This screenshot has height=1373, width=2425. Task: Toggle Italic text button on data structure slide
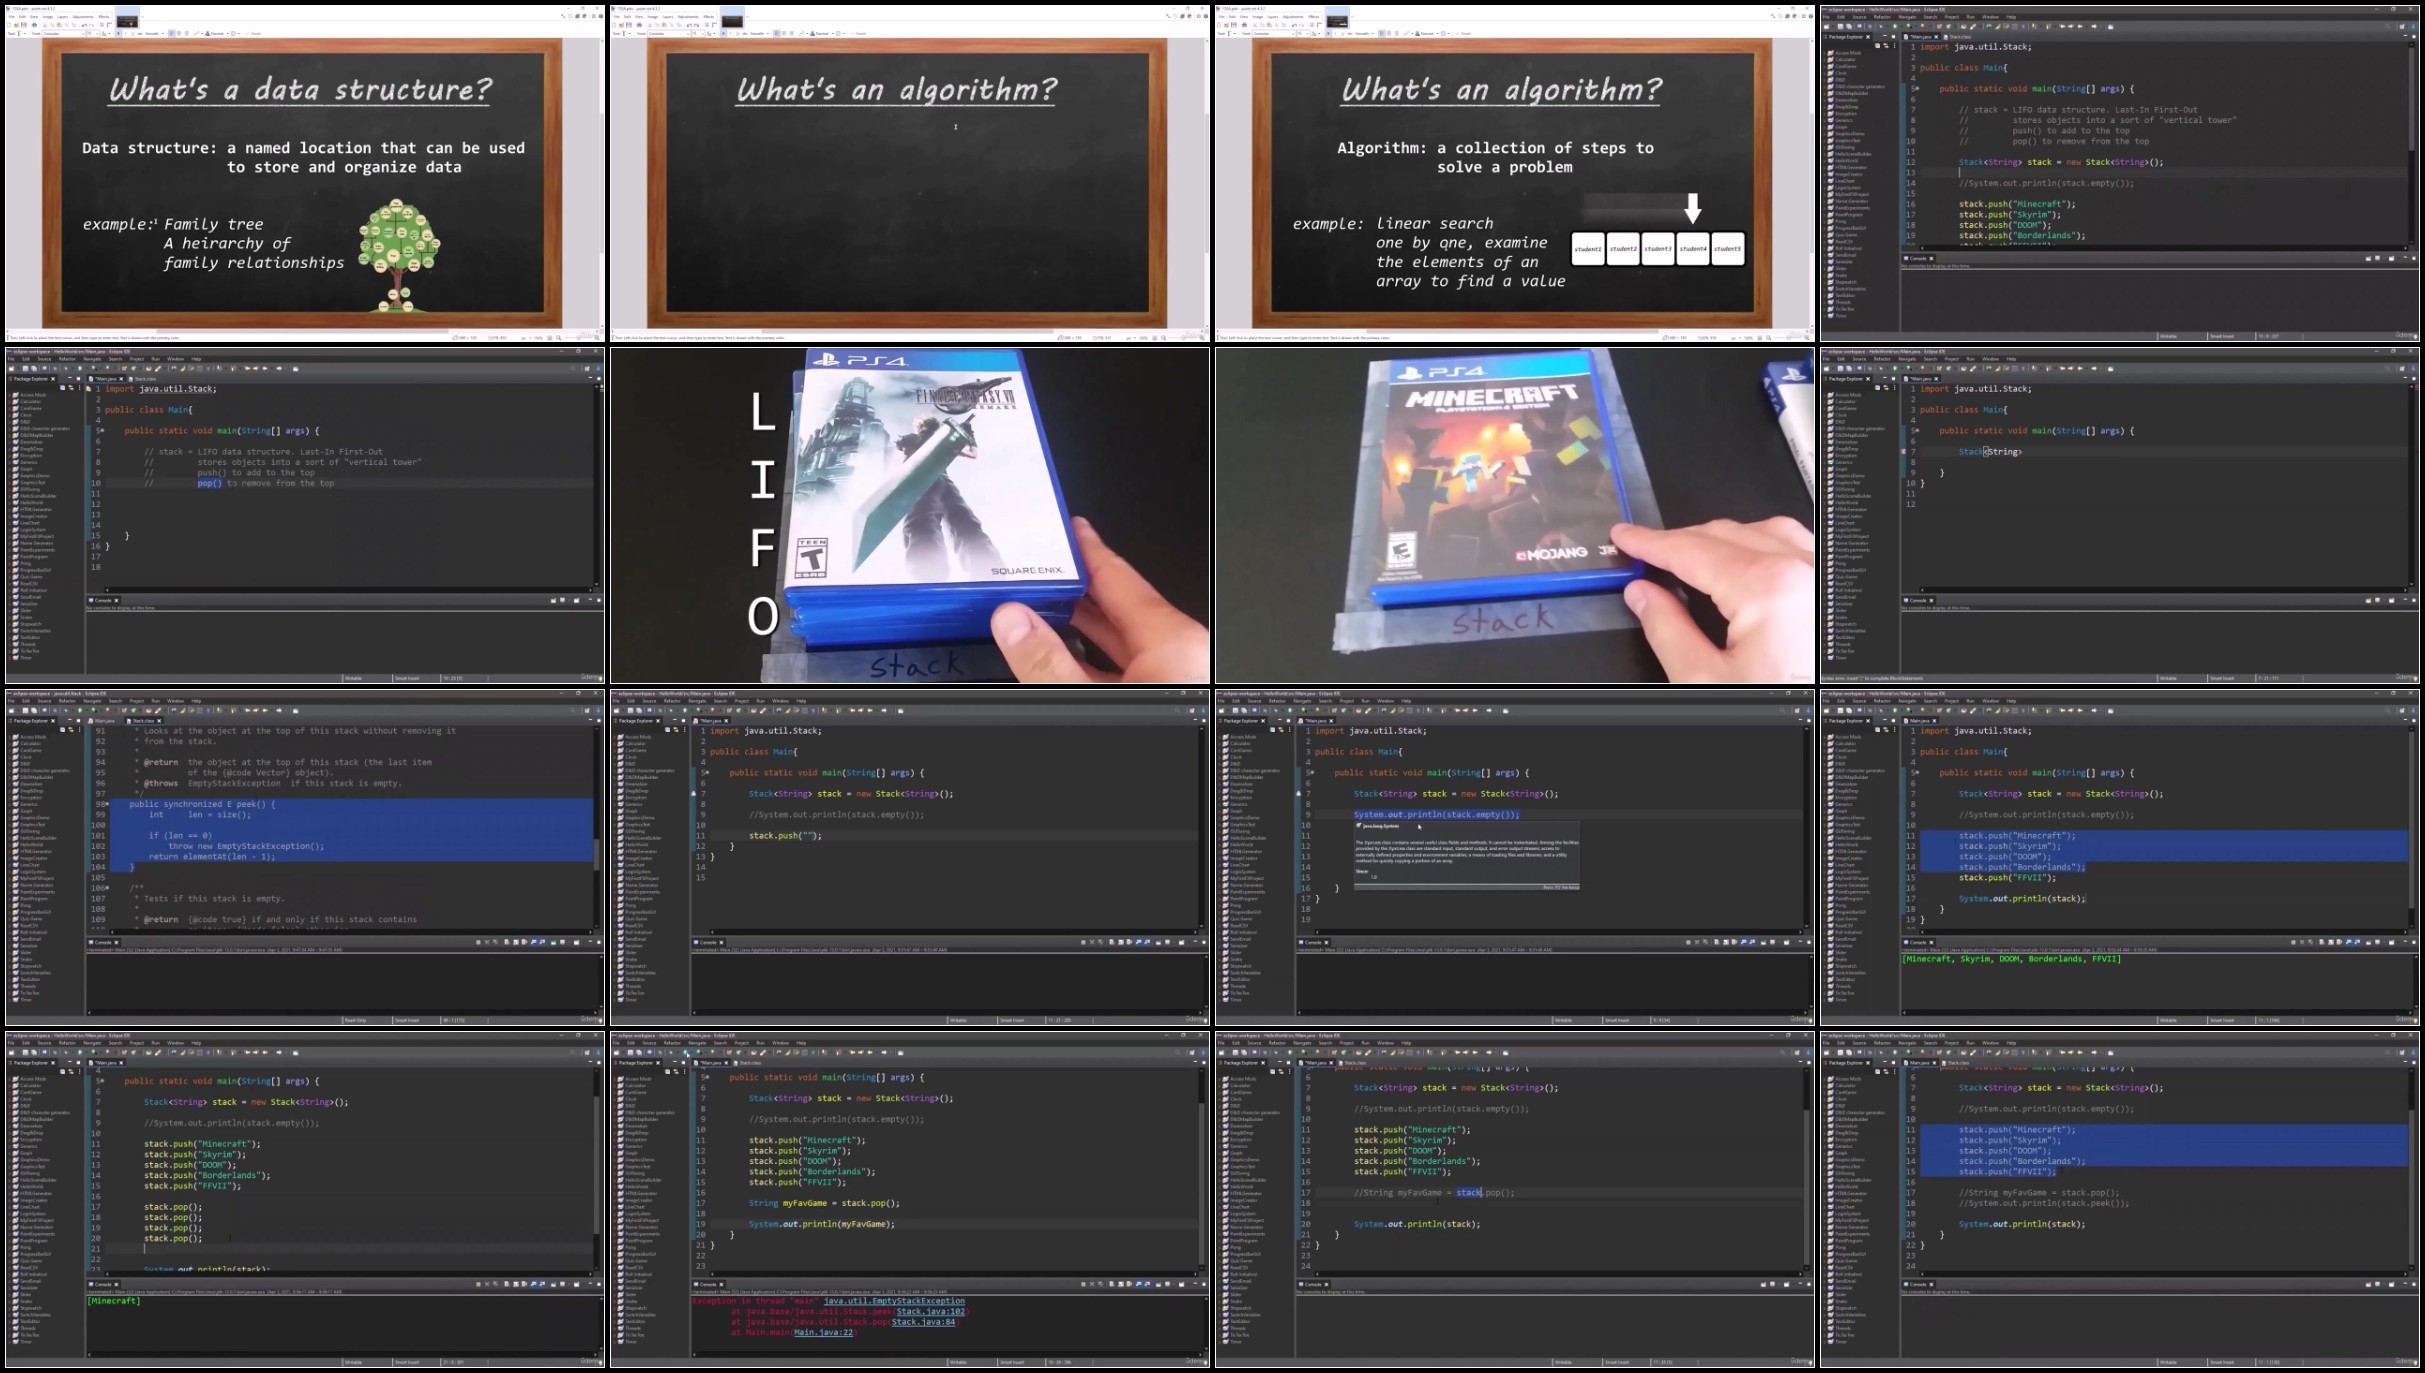coord(126,34)
